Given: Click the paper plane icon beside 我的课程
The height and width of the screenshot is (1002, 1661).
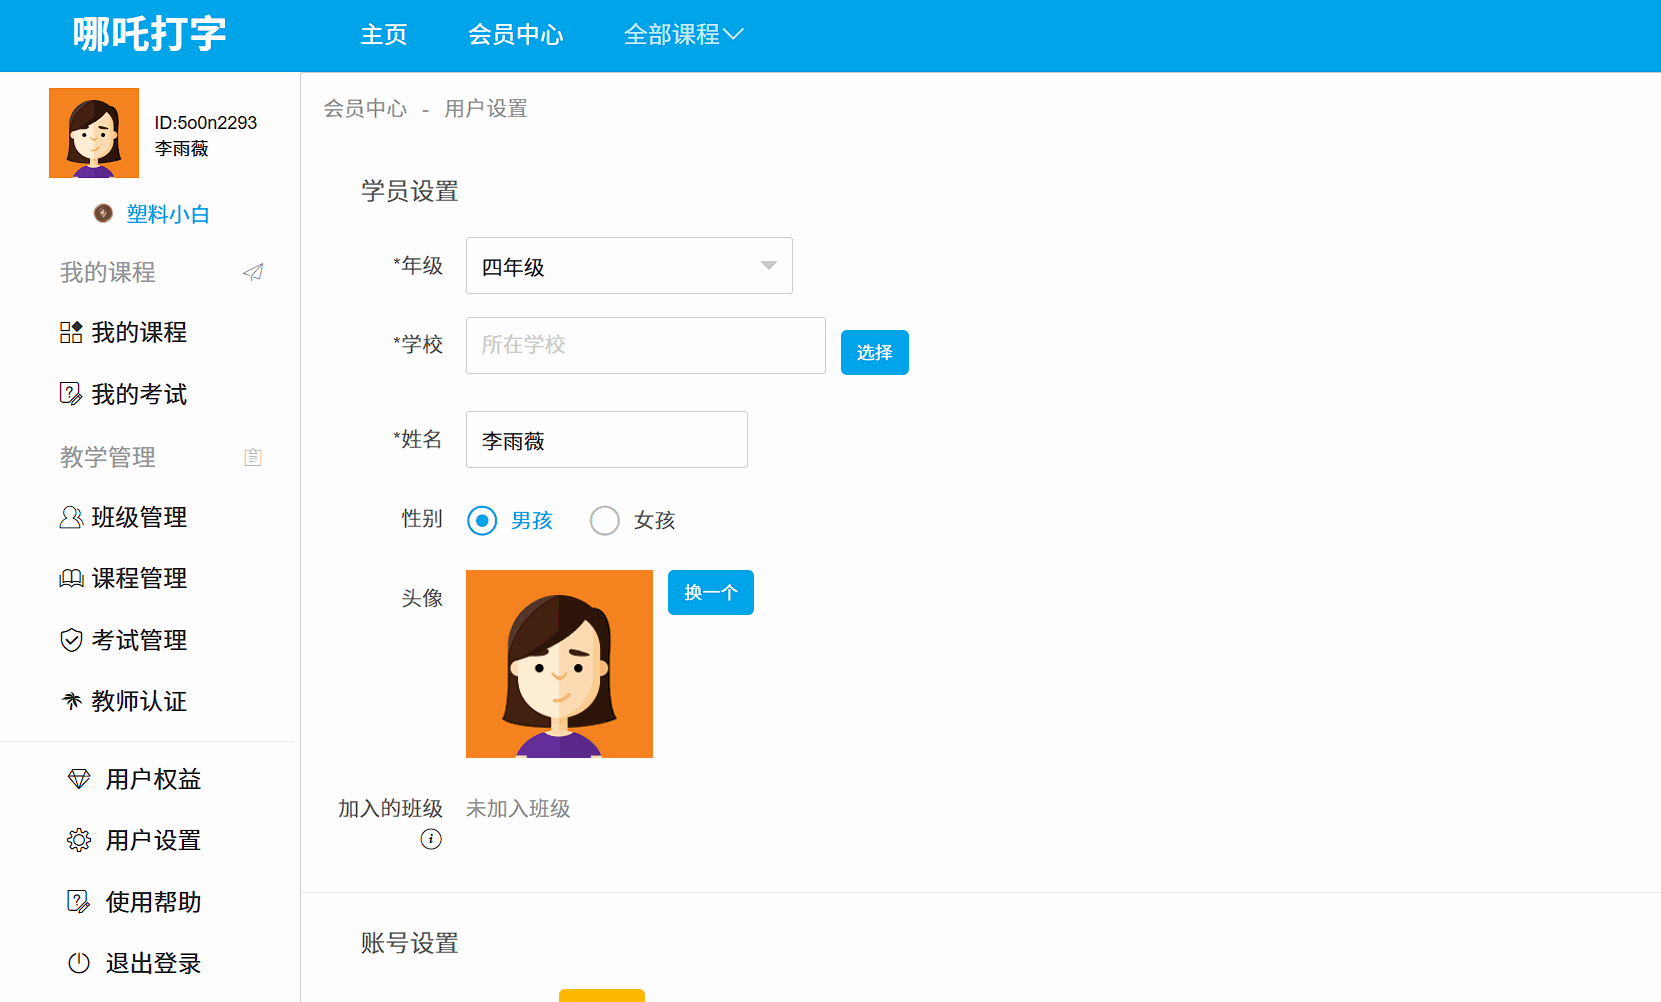Looking at the screenshot, I should [253, 272].
